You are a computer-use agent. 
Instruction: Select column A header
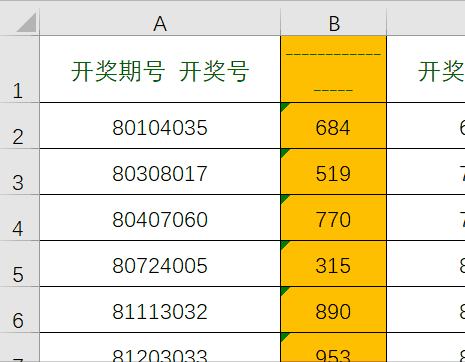pyautogui.click(x=160, y=22)
